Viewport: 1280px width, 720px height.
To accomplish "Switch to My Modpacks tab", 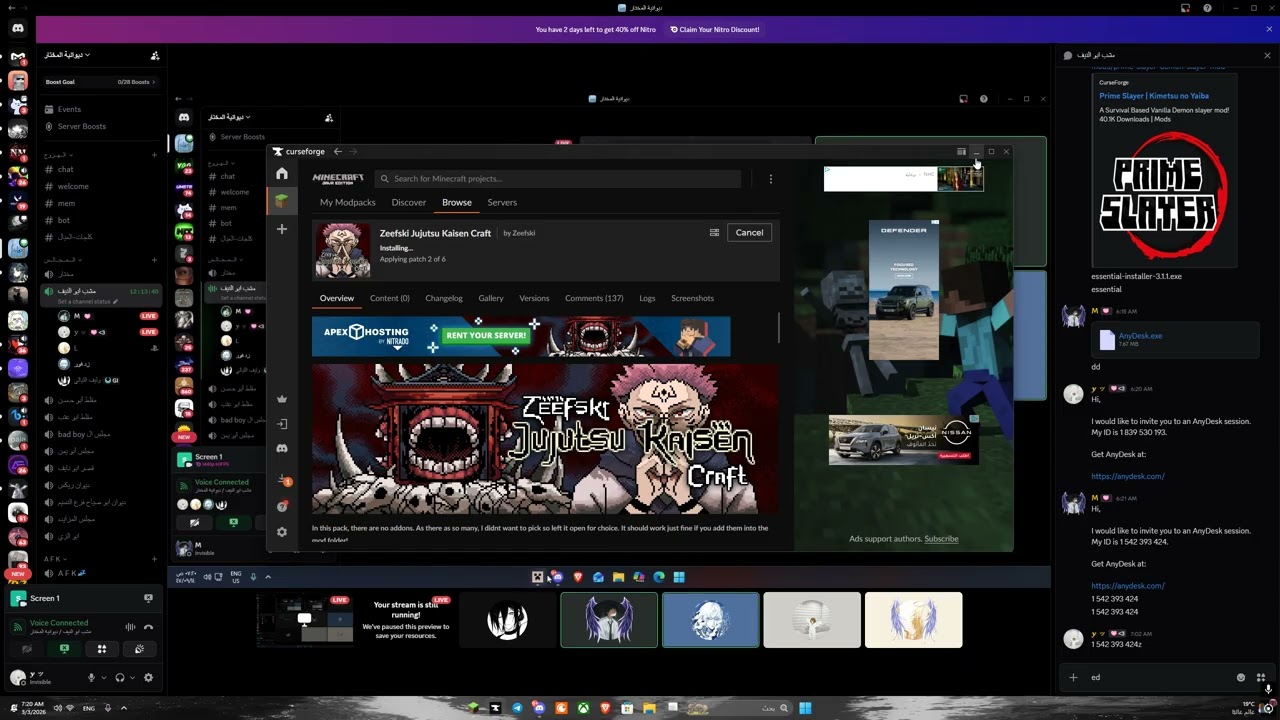I will (x=348, y=202).
